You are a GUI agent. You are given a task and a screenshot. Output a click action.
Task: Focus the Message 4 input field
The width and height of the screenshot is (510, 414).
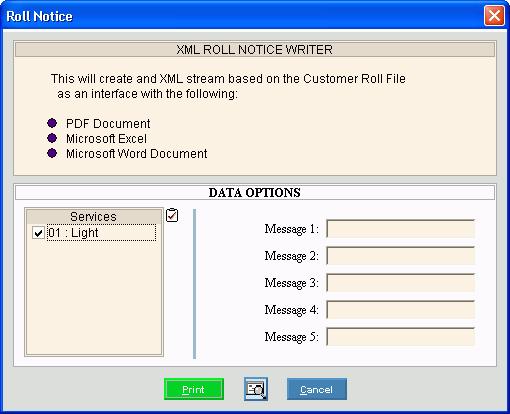[400, 310]
